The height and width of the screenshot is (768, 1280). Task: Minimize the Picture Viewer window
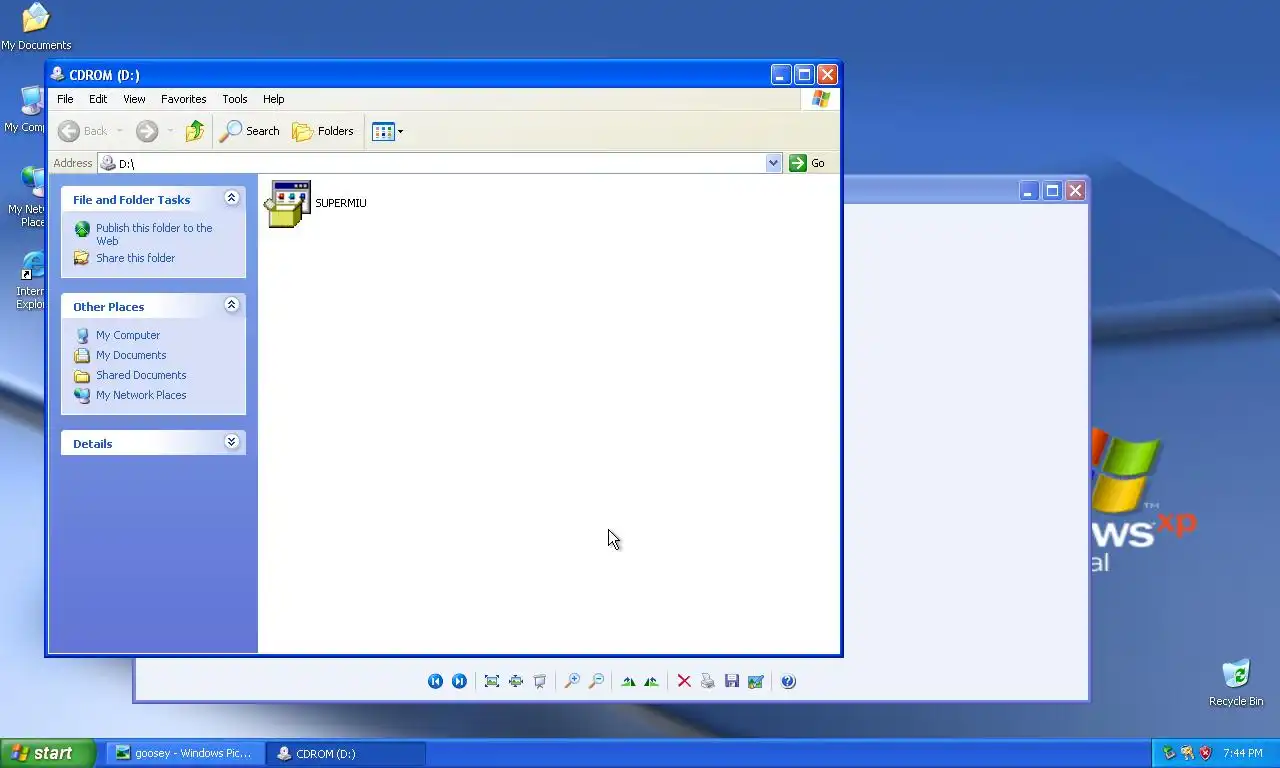point(1028,190)
